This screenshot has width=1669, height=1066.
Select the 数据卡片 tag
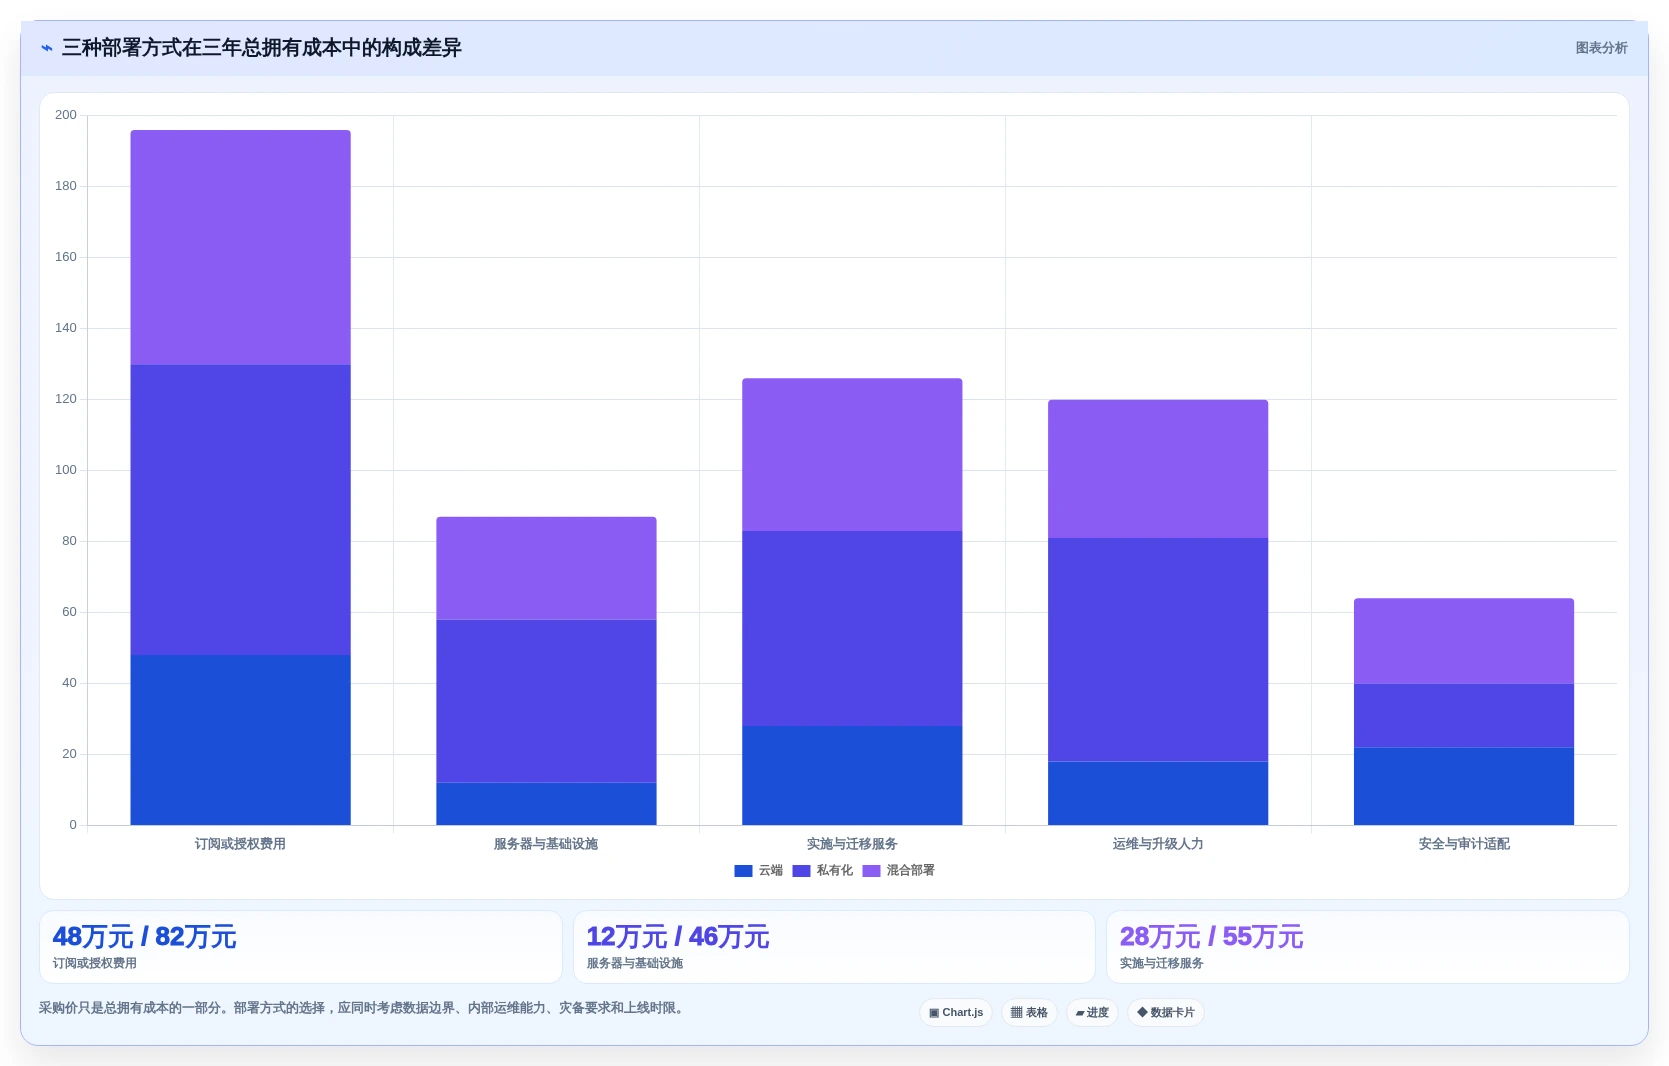1166,1012
